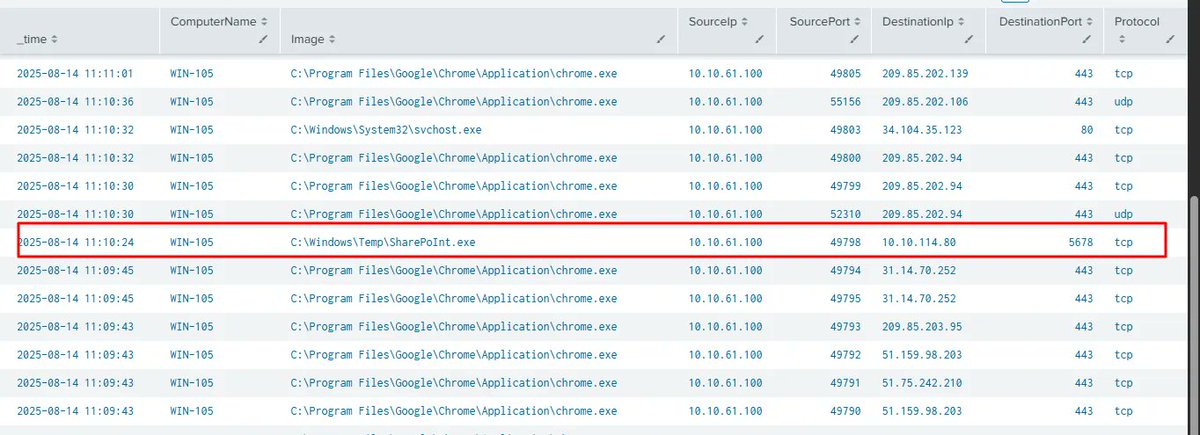
Task: Click source port 49791
Action: 844,383
